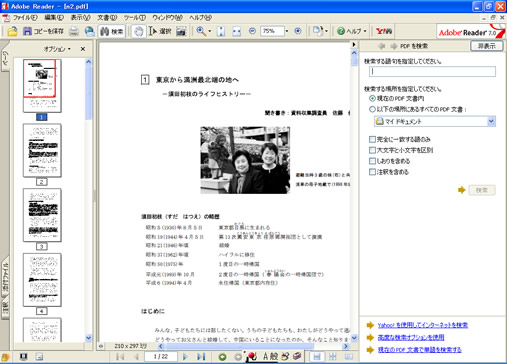Check the include comments option
The width and height of the screenshot is (507, 364).
372,172
